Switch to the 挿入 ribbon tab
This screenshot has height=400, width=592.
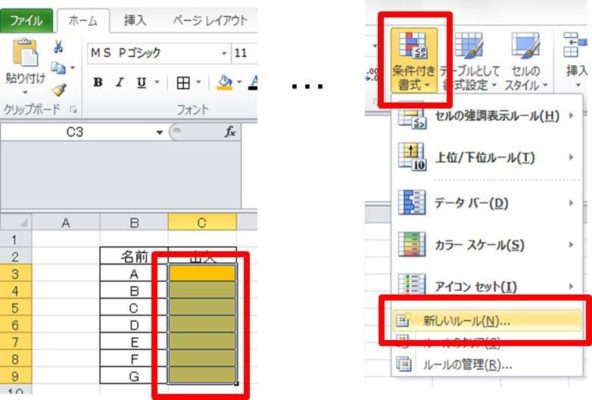135,20
